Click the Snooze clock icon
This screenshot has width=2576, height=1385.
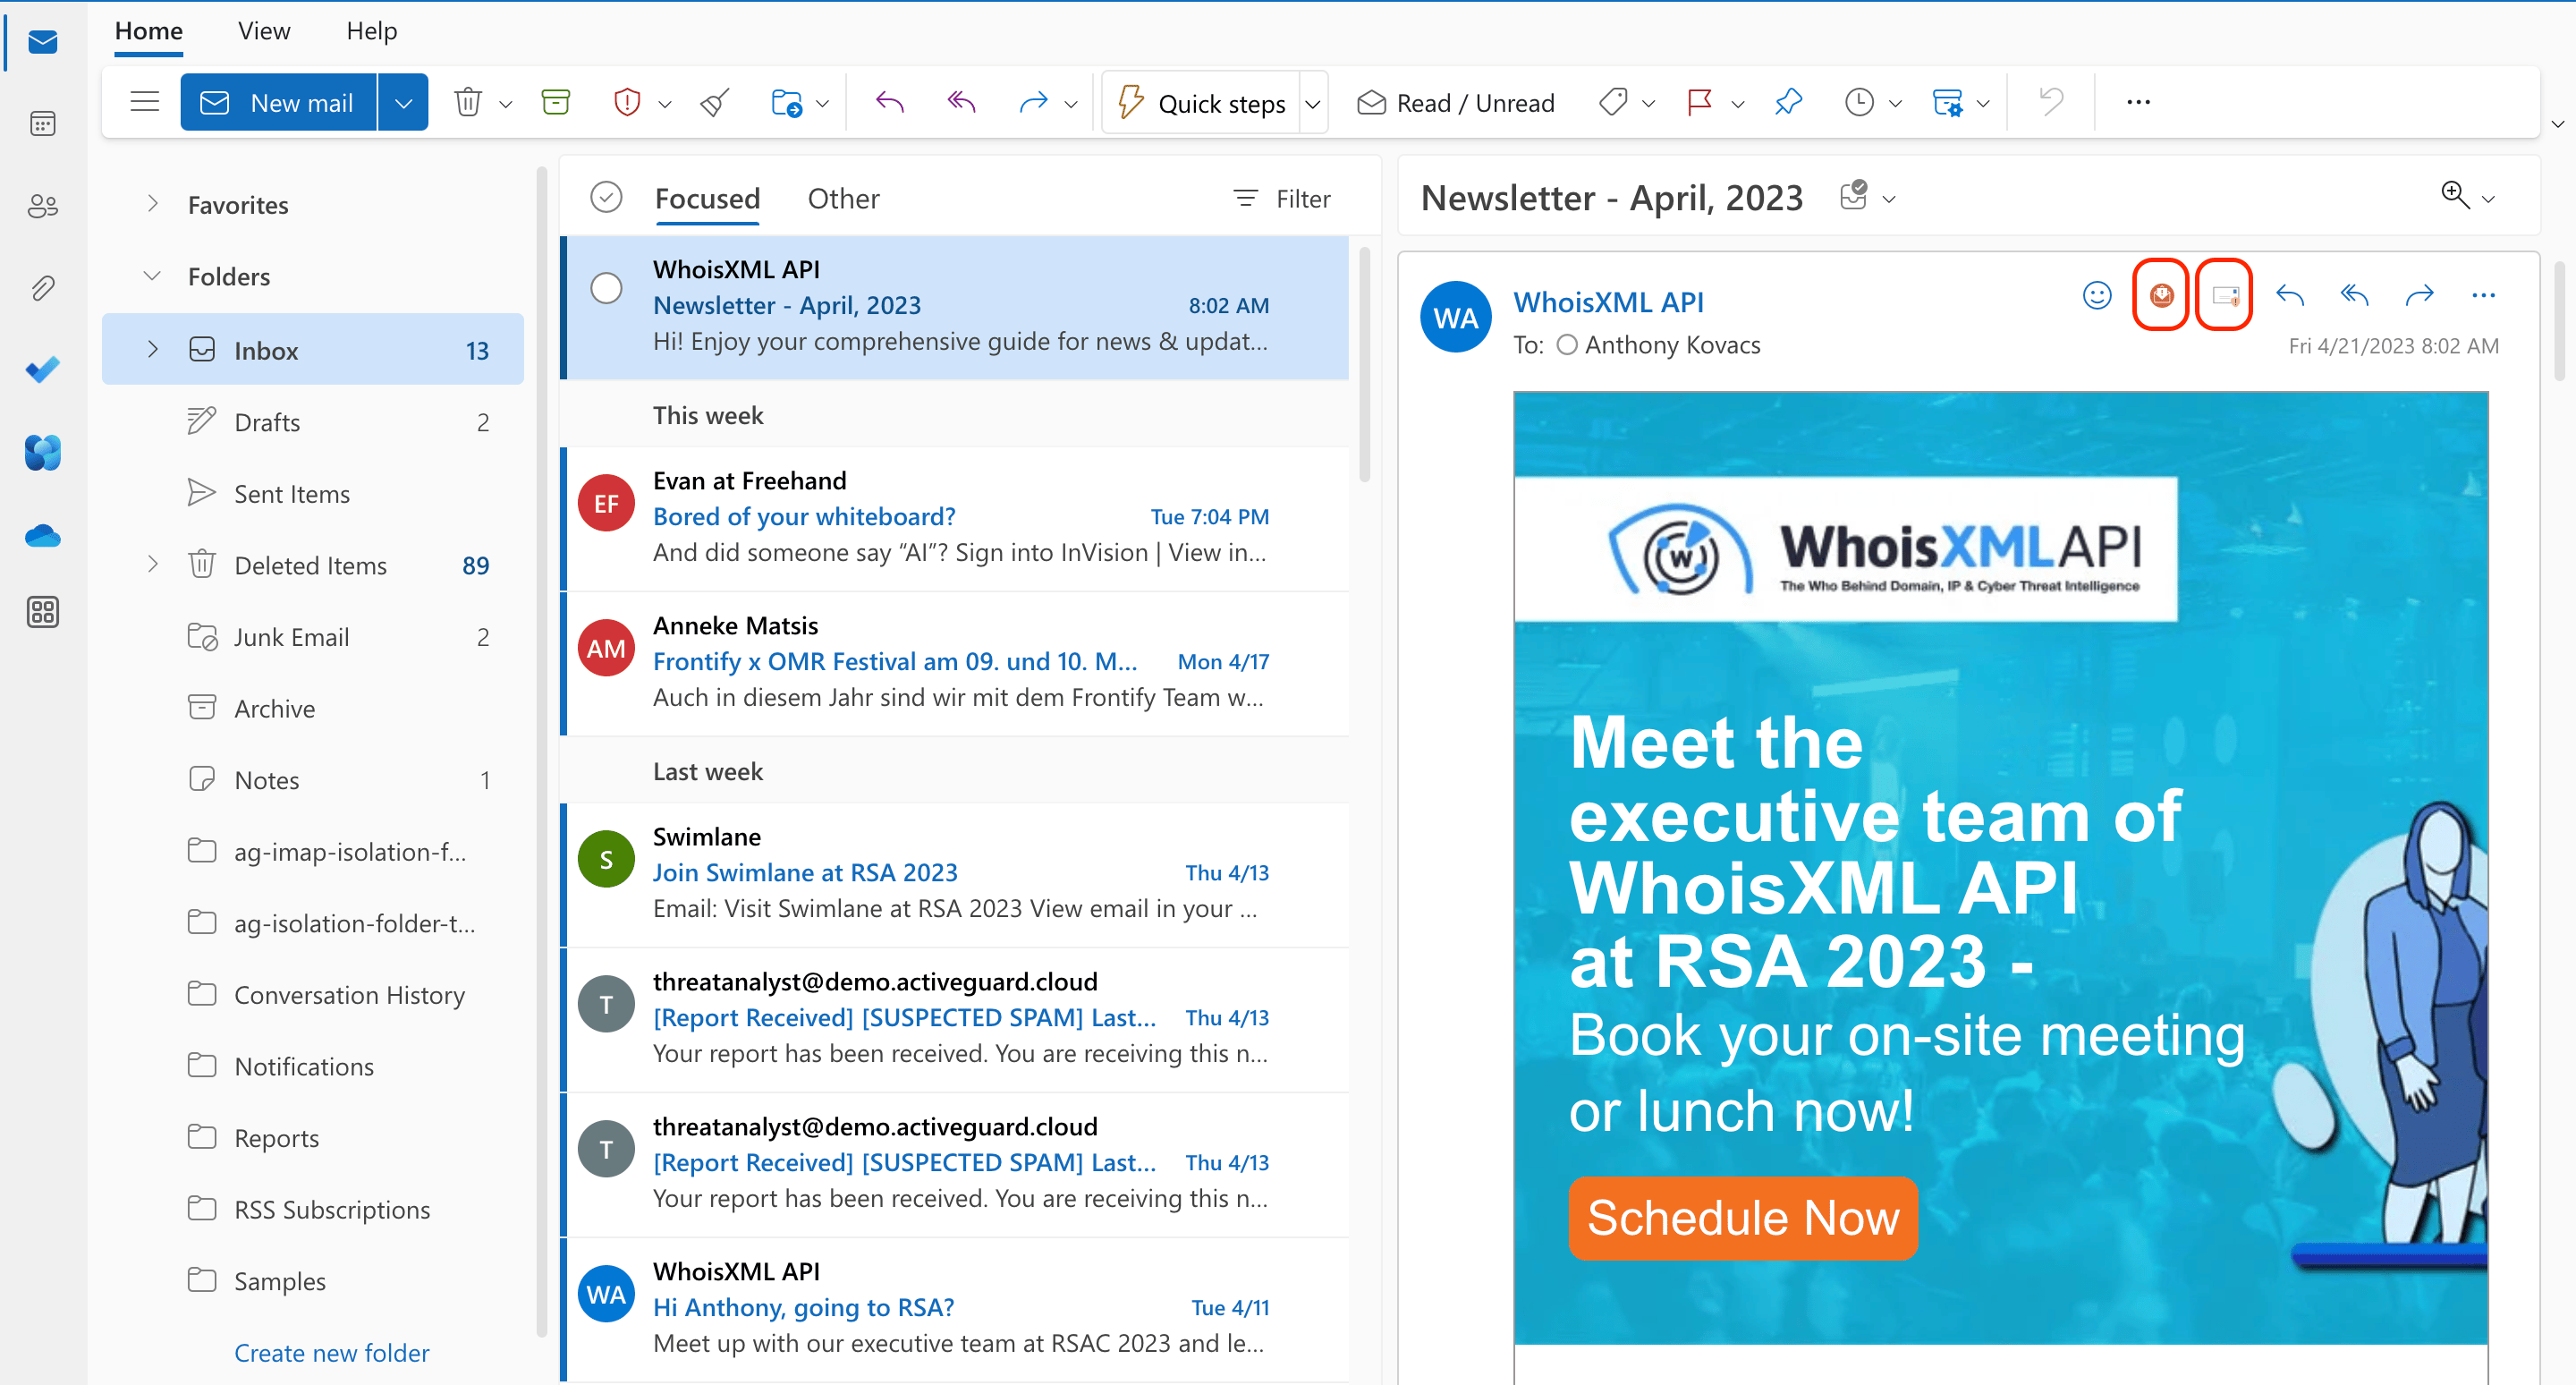[x=1859, y=102]
